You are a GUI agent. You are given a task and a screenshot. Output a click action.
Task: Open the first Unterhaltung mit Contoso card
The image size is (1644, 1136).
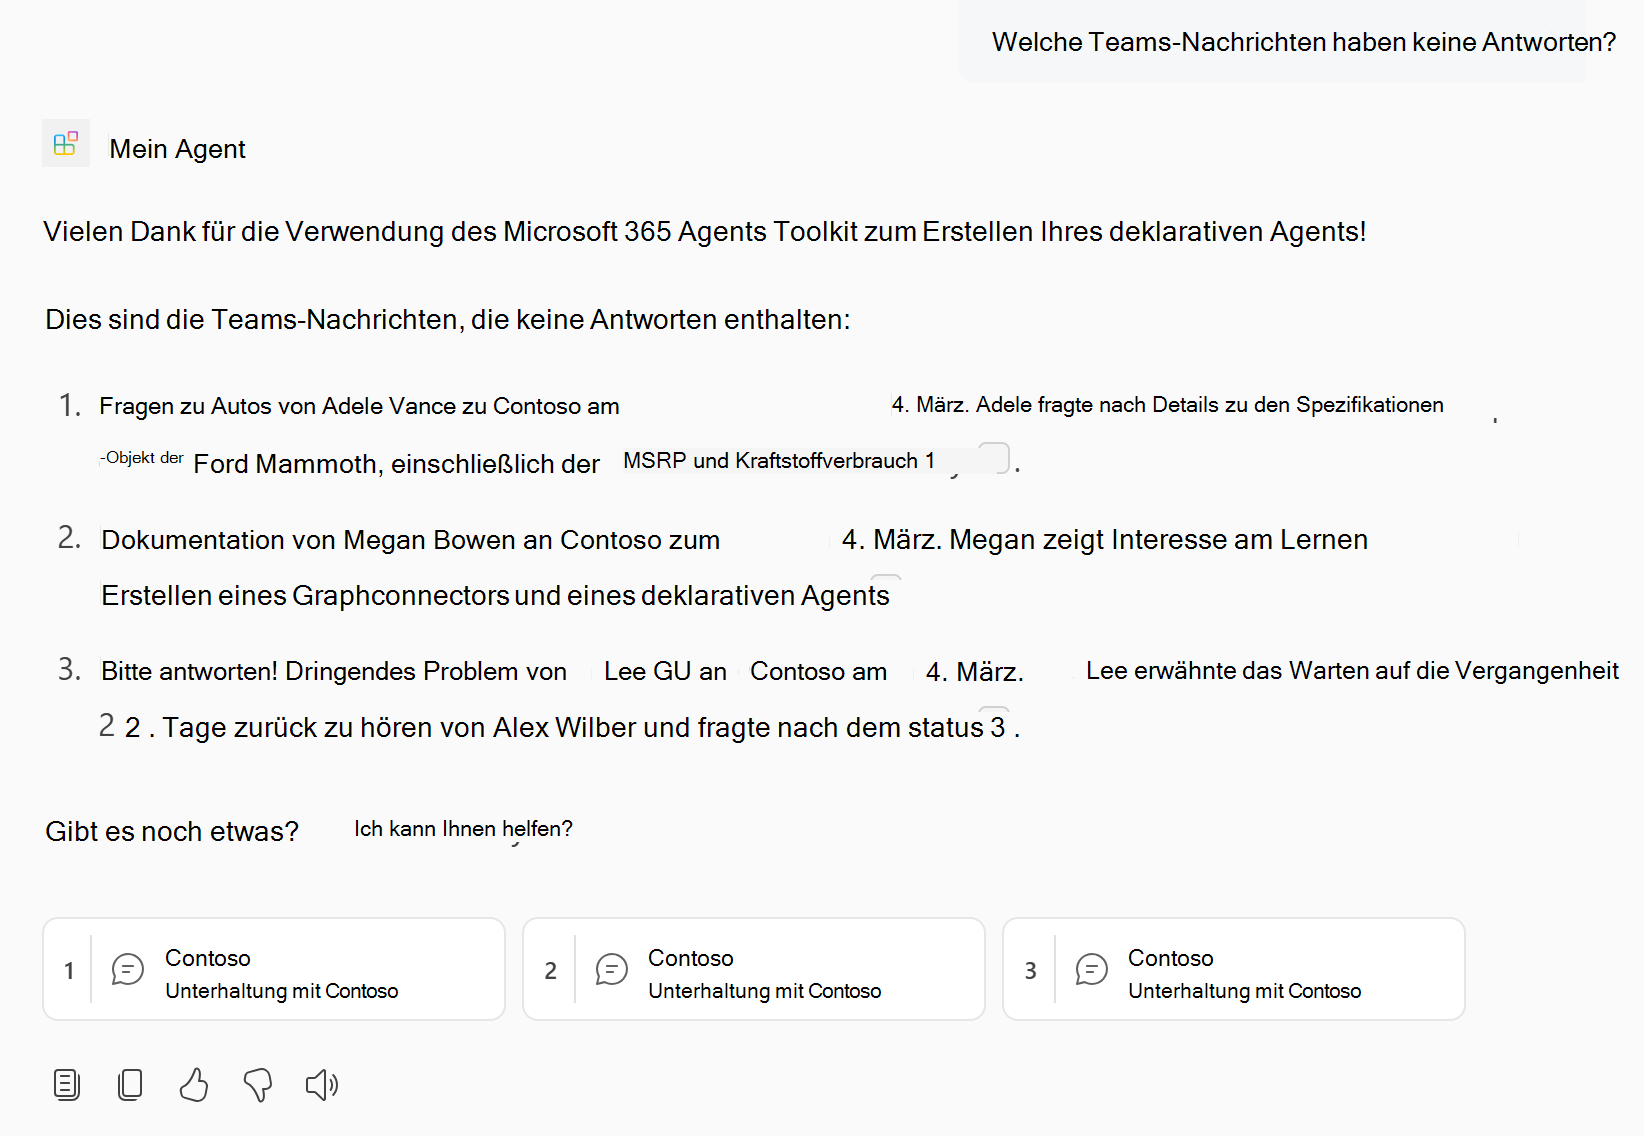point(273,969)
